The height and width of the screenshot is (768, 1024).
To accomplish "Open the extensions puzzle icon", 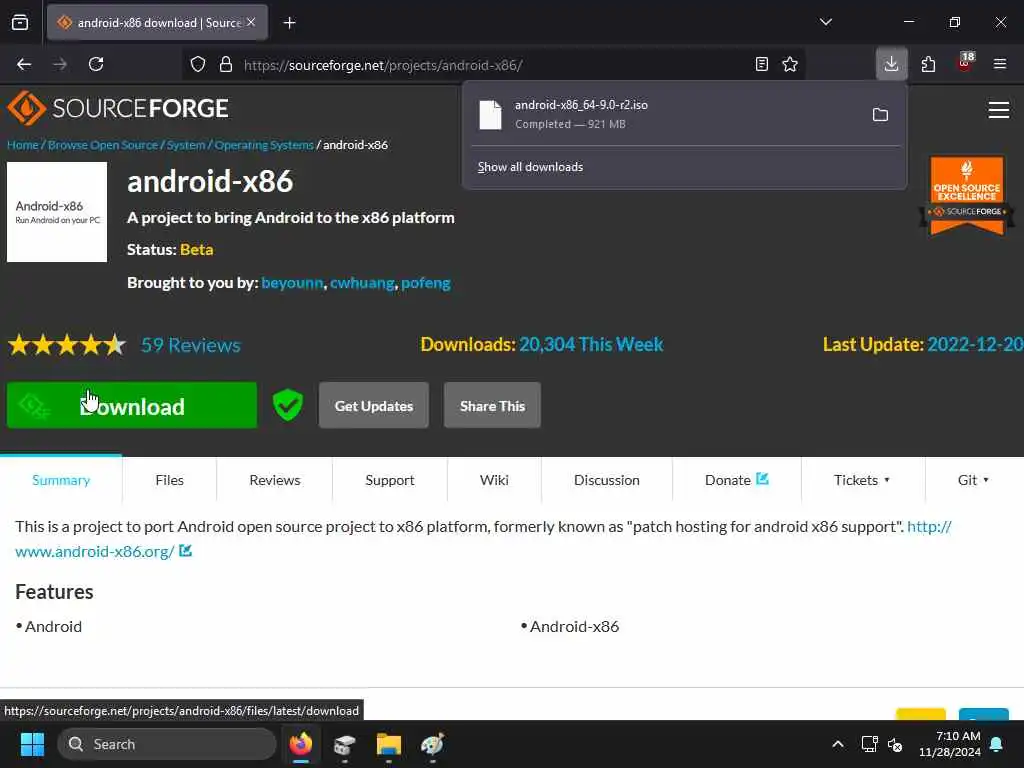I will pos(928,64).
